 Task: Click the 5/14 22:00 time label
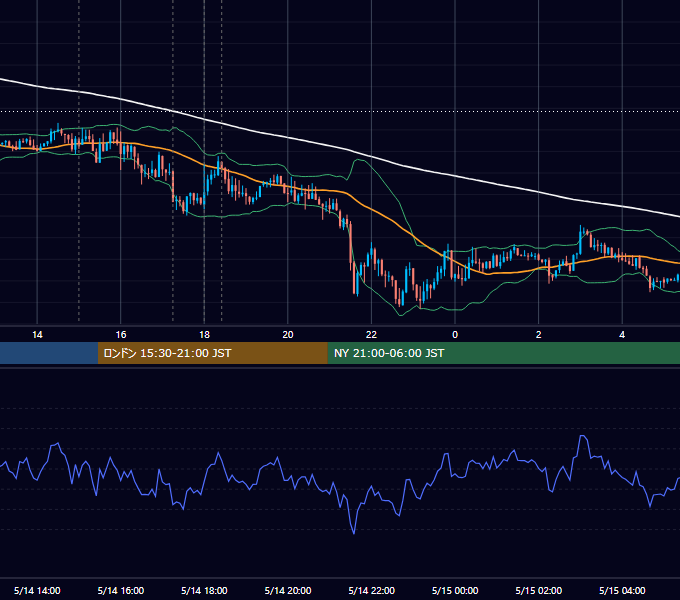[372, 590]
